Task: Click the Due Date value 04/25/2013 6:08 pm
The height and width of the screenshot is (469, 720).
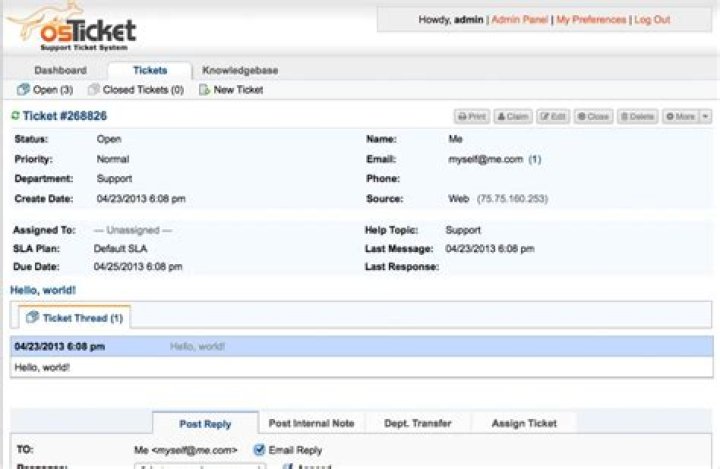Action: pos(138,266)
